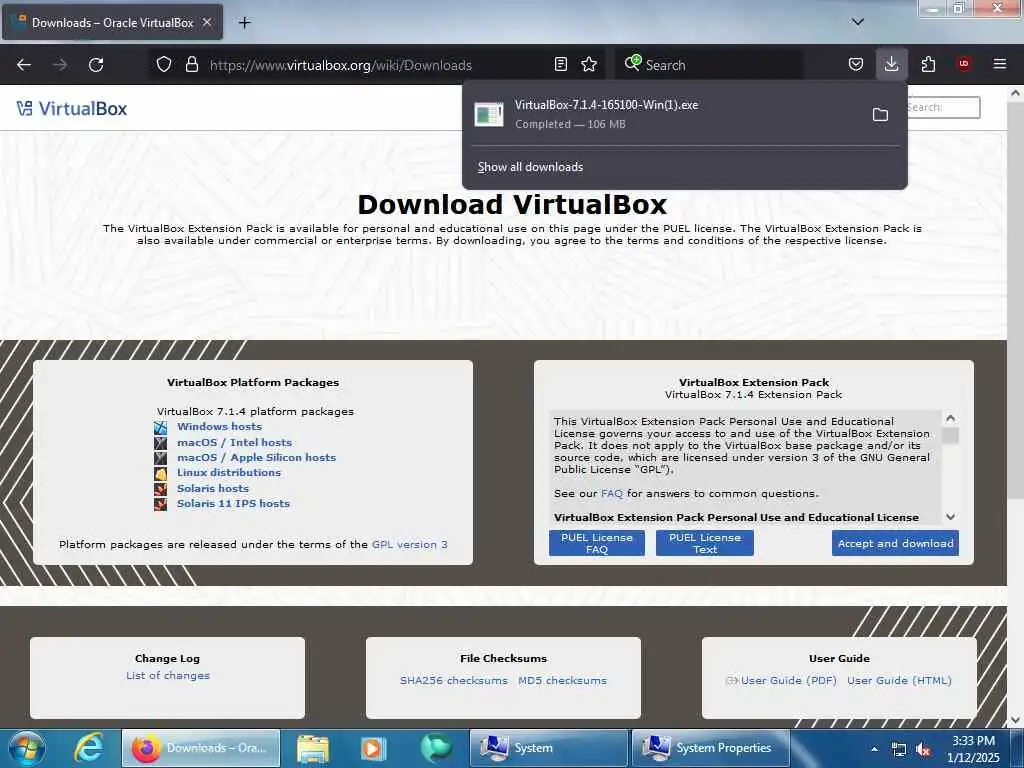Open the Firefox hamburger menu

[1000, 64]
